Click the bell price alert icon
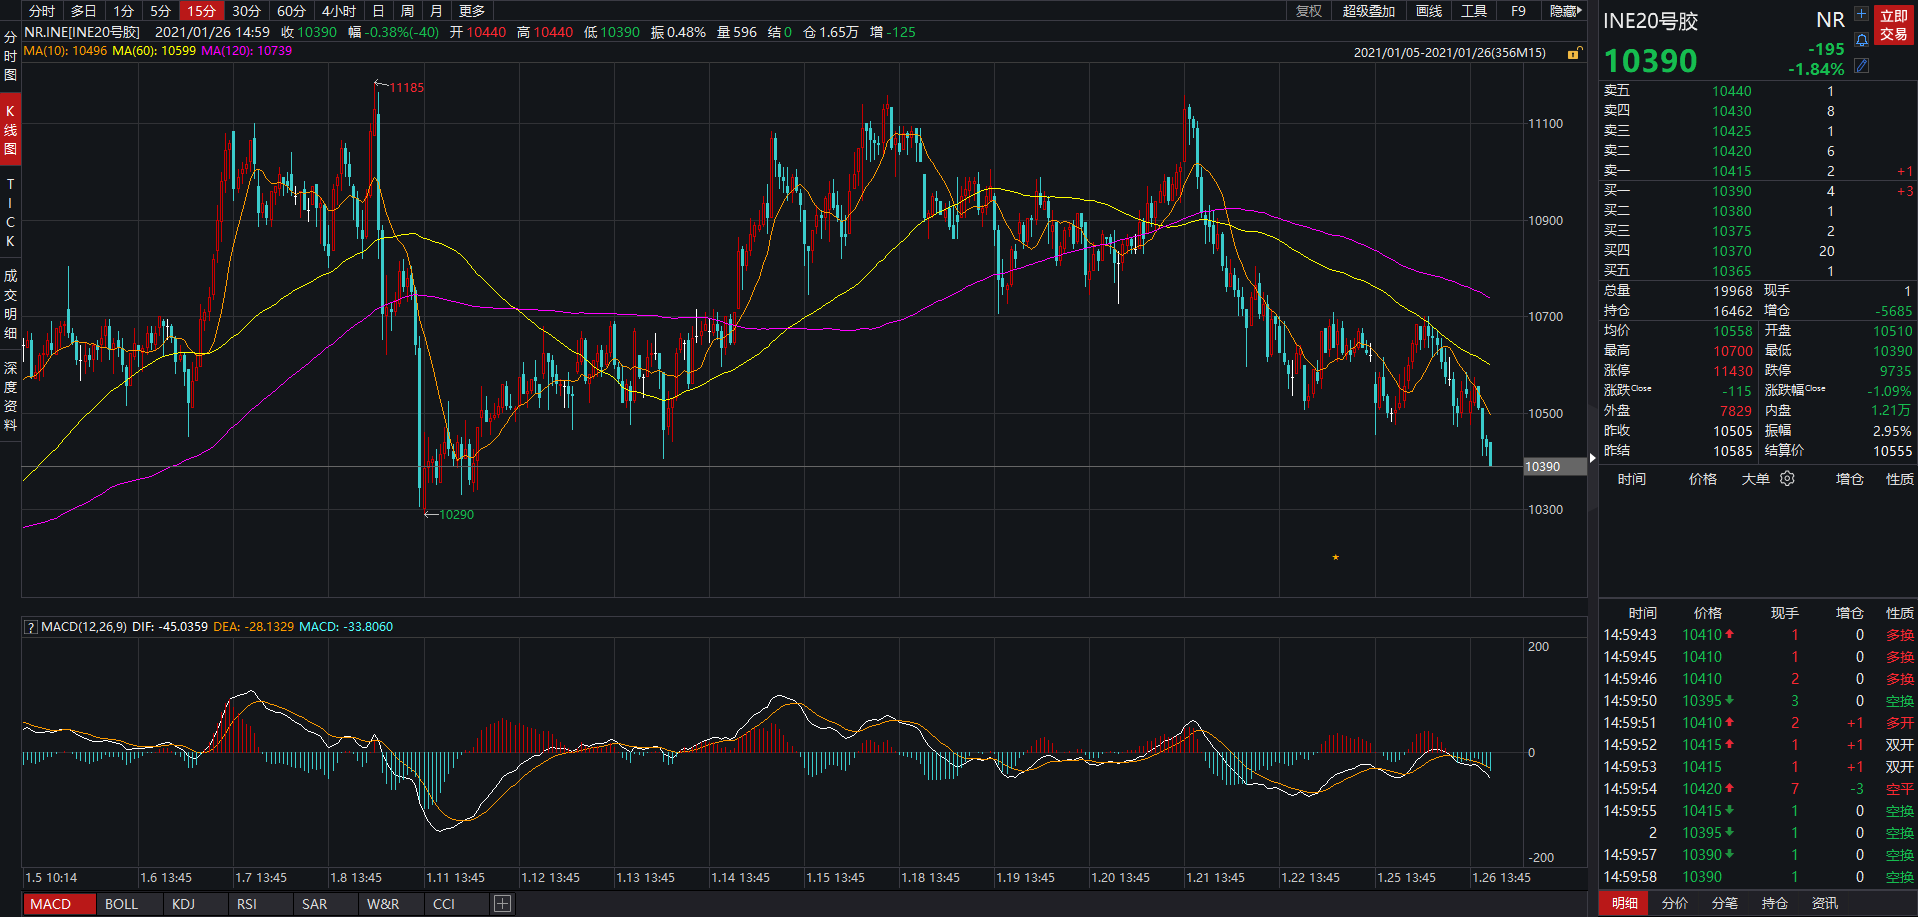Image resolution: width=1918 pixels, height=917 pixels. [1861, 40]
